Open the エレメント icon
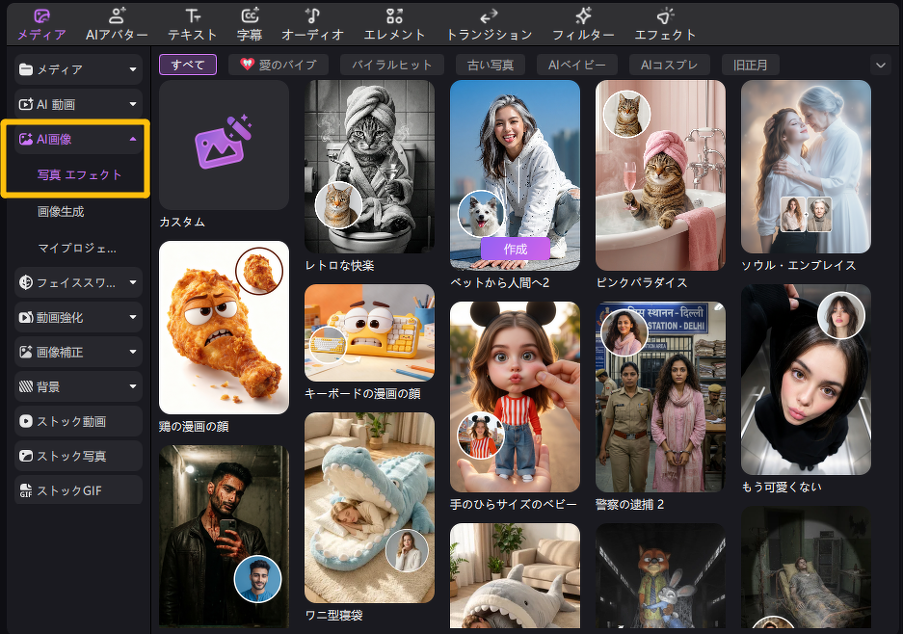The image size is (904, 634). (x=394, y=17)
